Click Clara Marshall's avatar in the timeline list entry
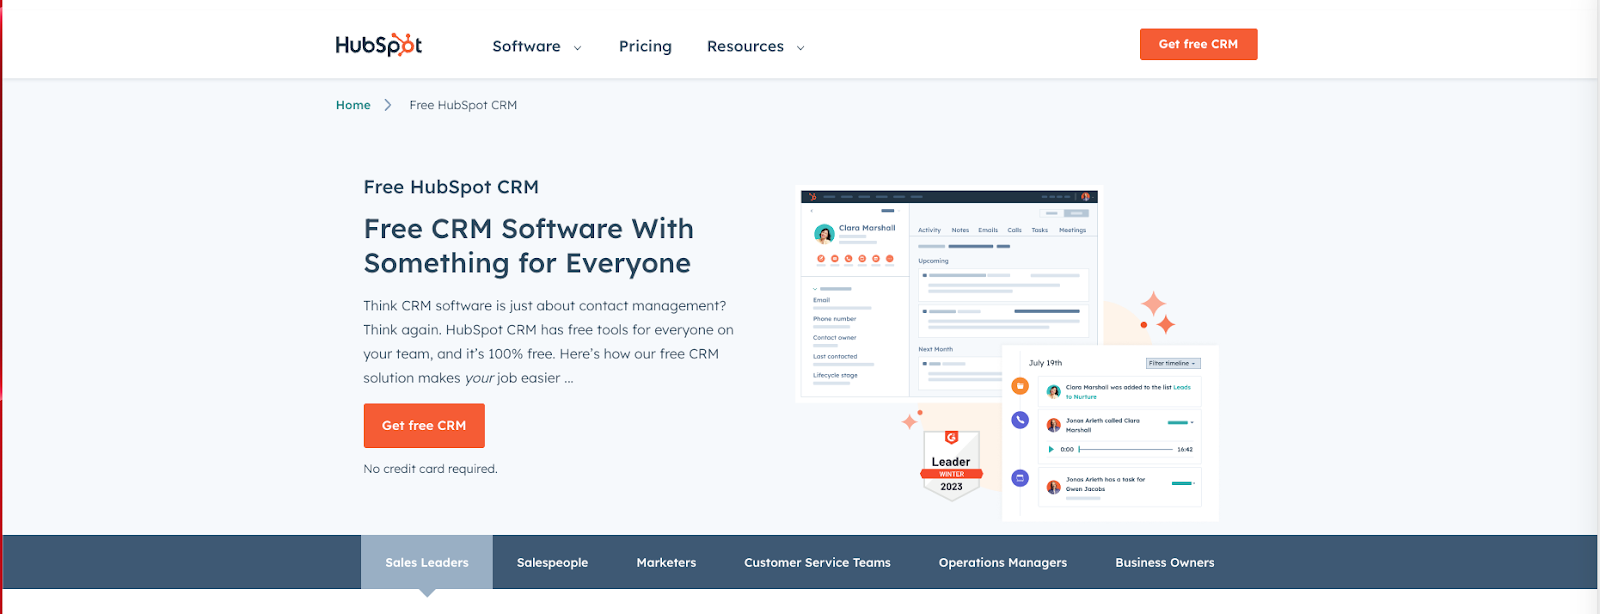The width and height of the screenshot is (1600, 614). [1053, 391]
